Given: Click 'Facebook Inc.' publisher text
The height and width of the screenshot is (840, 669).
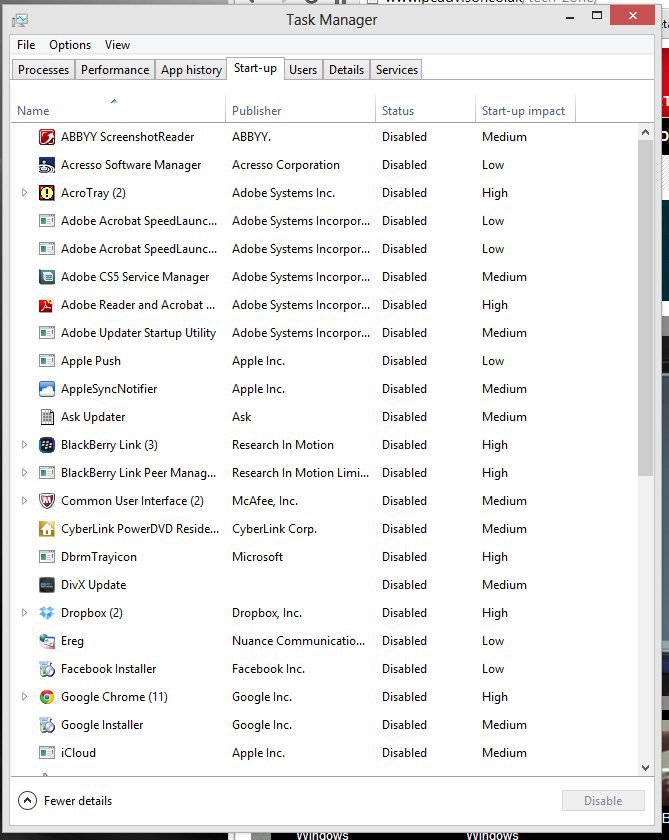Looking at the screenshot, I should (268, 669).
